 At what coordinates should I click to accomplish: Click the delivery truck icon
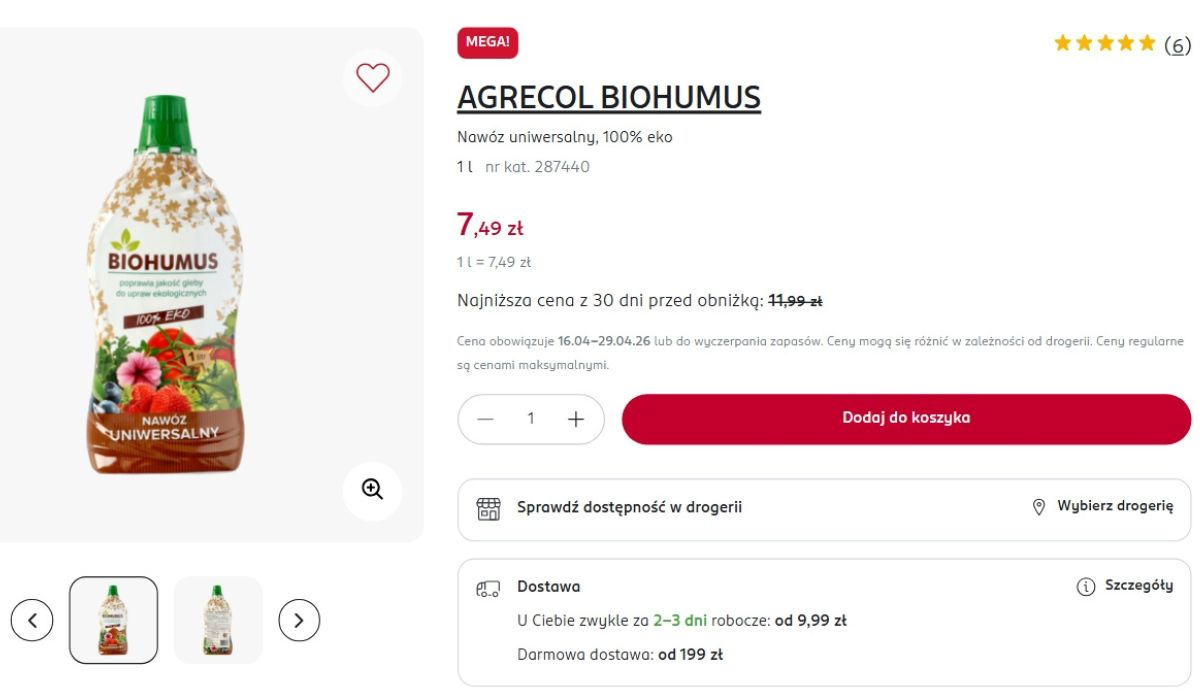tap(488, 588)
